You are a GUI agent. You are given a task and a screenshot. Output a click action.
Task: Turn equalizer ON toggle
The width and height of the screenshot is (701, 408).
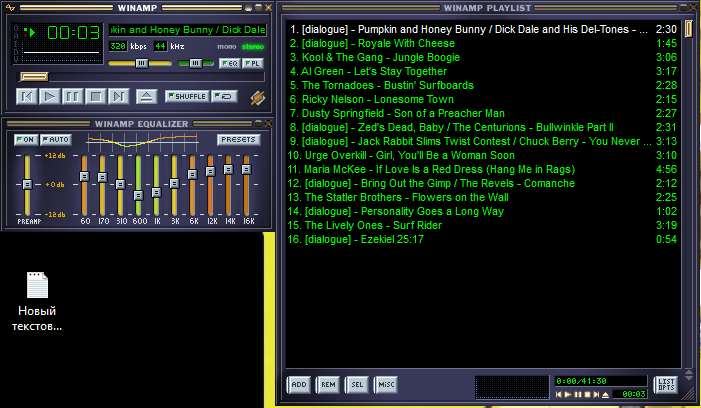(26, 140)
